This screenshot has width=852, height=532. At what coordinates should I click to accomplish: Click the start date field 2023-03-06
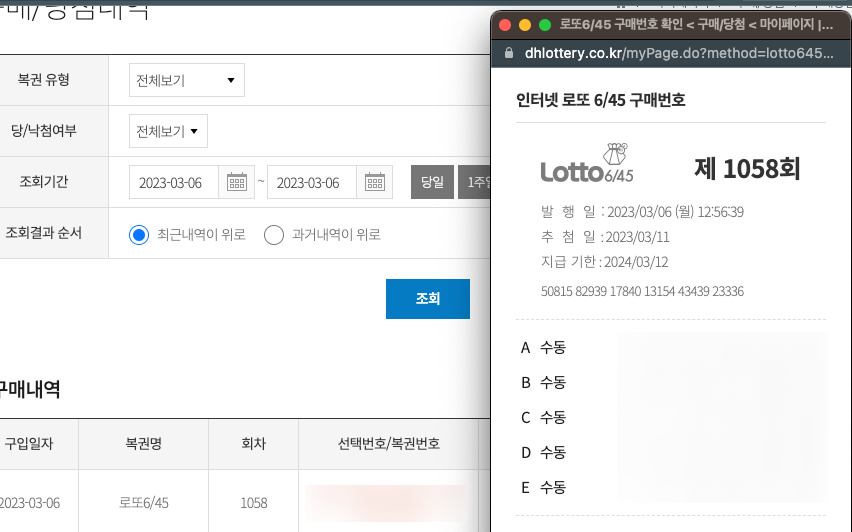click(174, 182)
